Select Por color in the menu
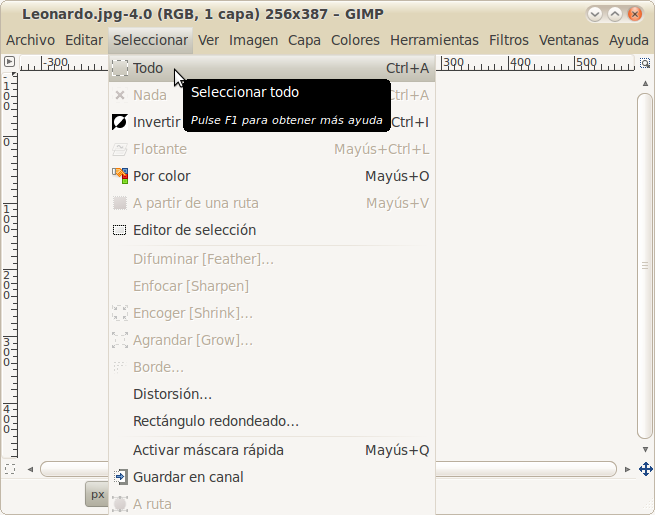The height and width of the screenshot is (515, 655). point(272,176)
